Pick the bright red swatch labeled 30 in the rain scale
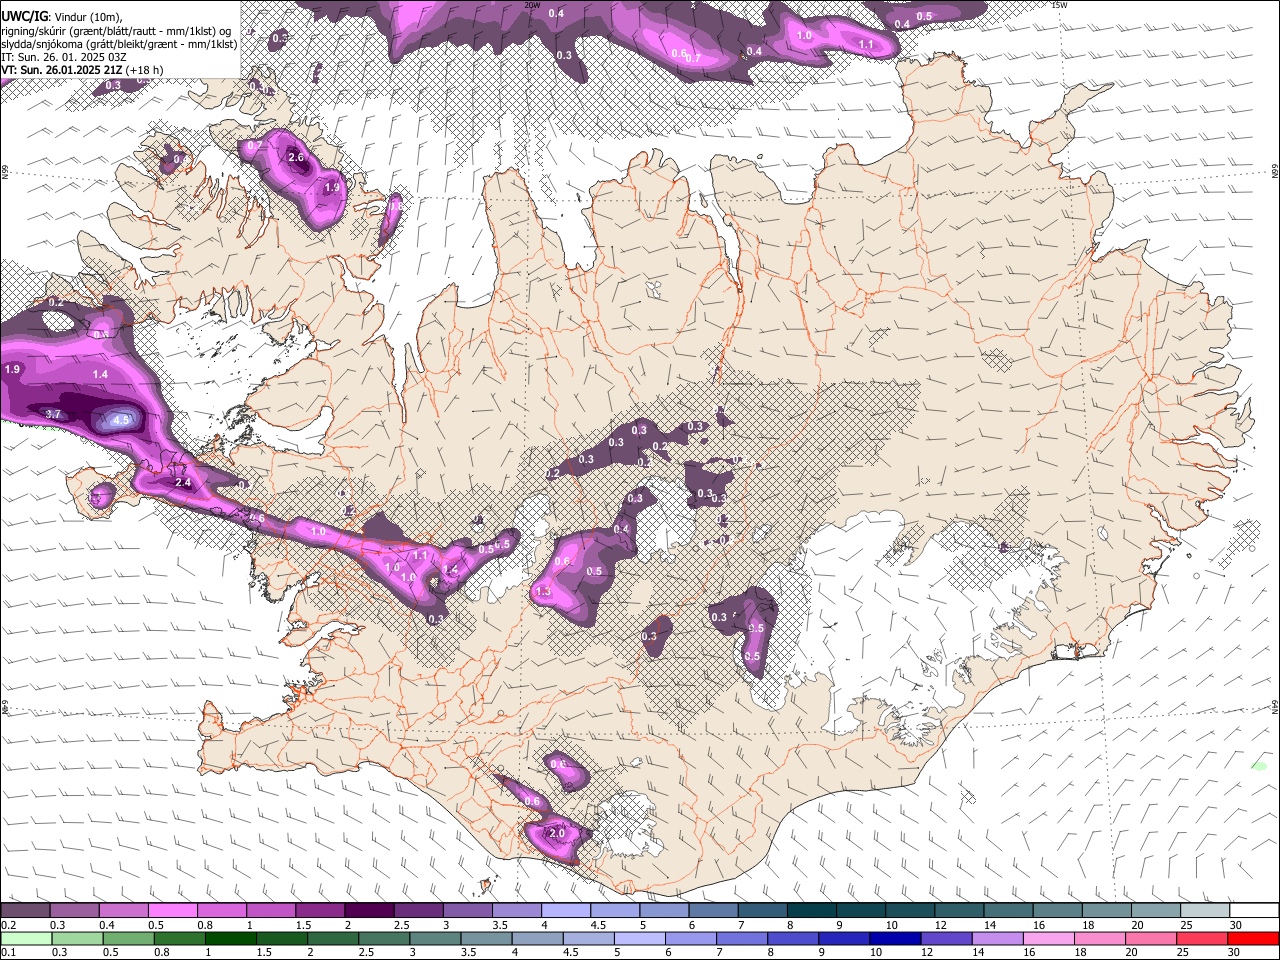This screenshot has height=960, width=1280. pos(1254,938)
